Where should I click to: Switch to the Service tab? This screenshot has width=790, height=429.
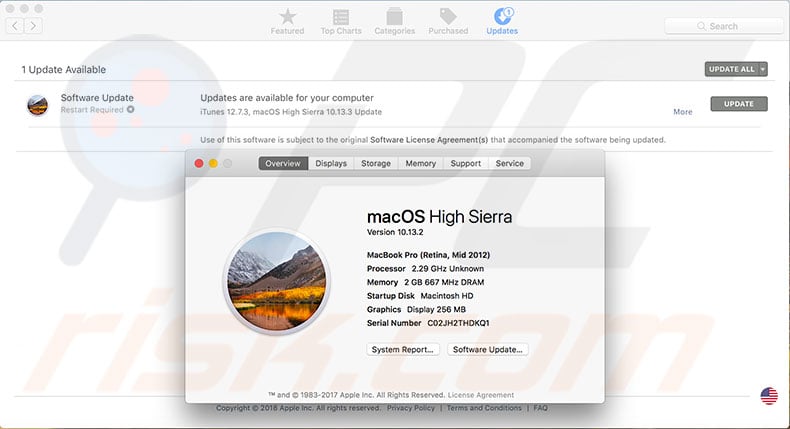[509, 163]
